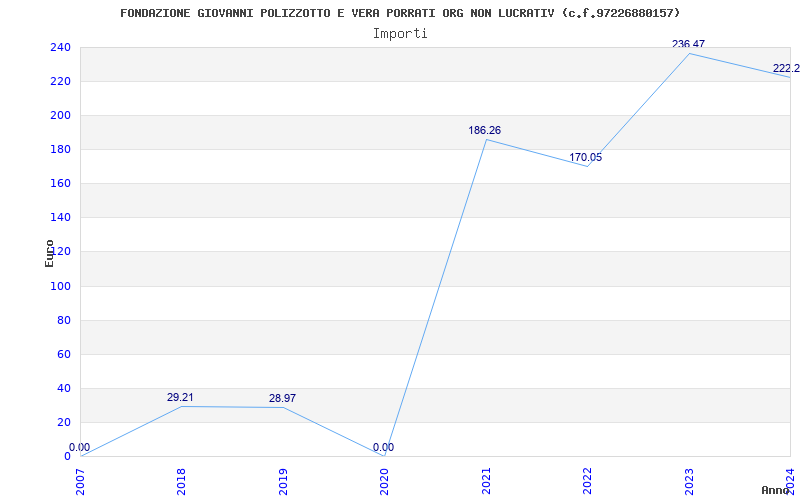
Task: Click the Importi chart subtitle
Action: pyautogui.click(x=400, y=34)
